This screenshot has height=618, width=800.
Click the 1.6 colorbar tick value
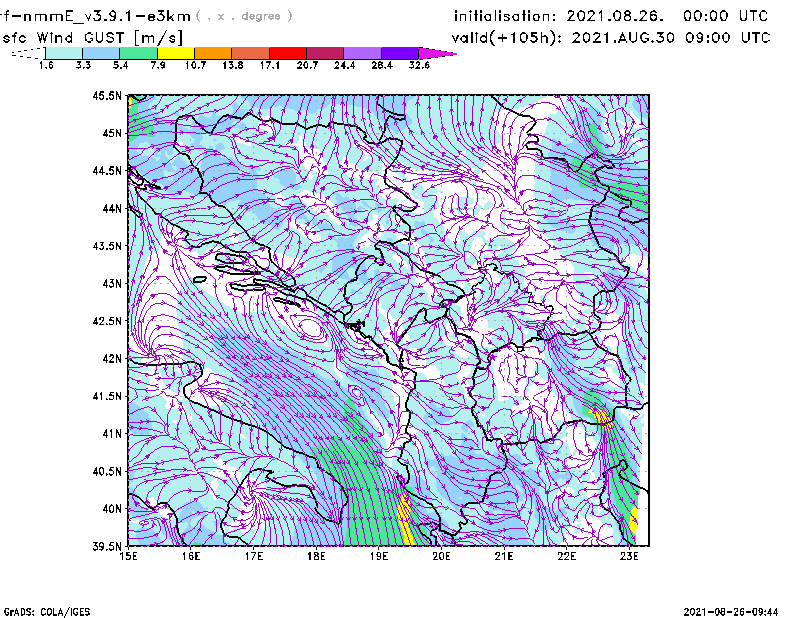click(46, 65)
